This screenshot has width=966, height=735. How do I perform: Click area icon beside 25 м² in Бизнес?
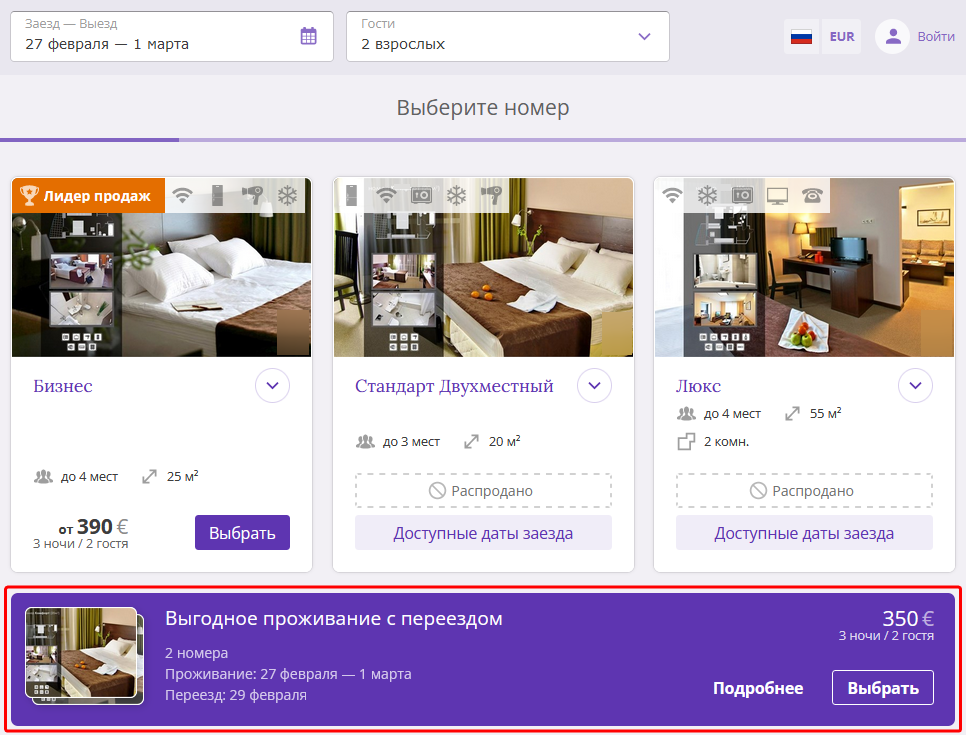click(149, 476)
